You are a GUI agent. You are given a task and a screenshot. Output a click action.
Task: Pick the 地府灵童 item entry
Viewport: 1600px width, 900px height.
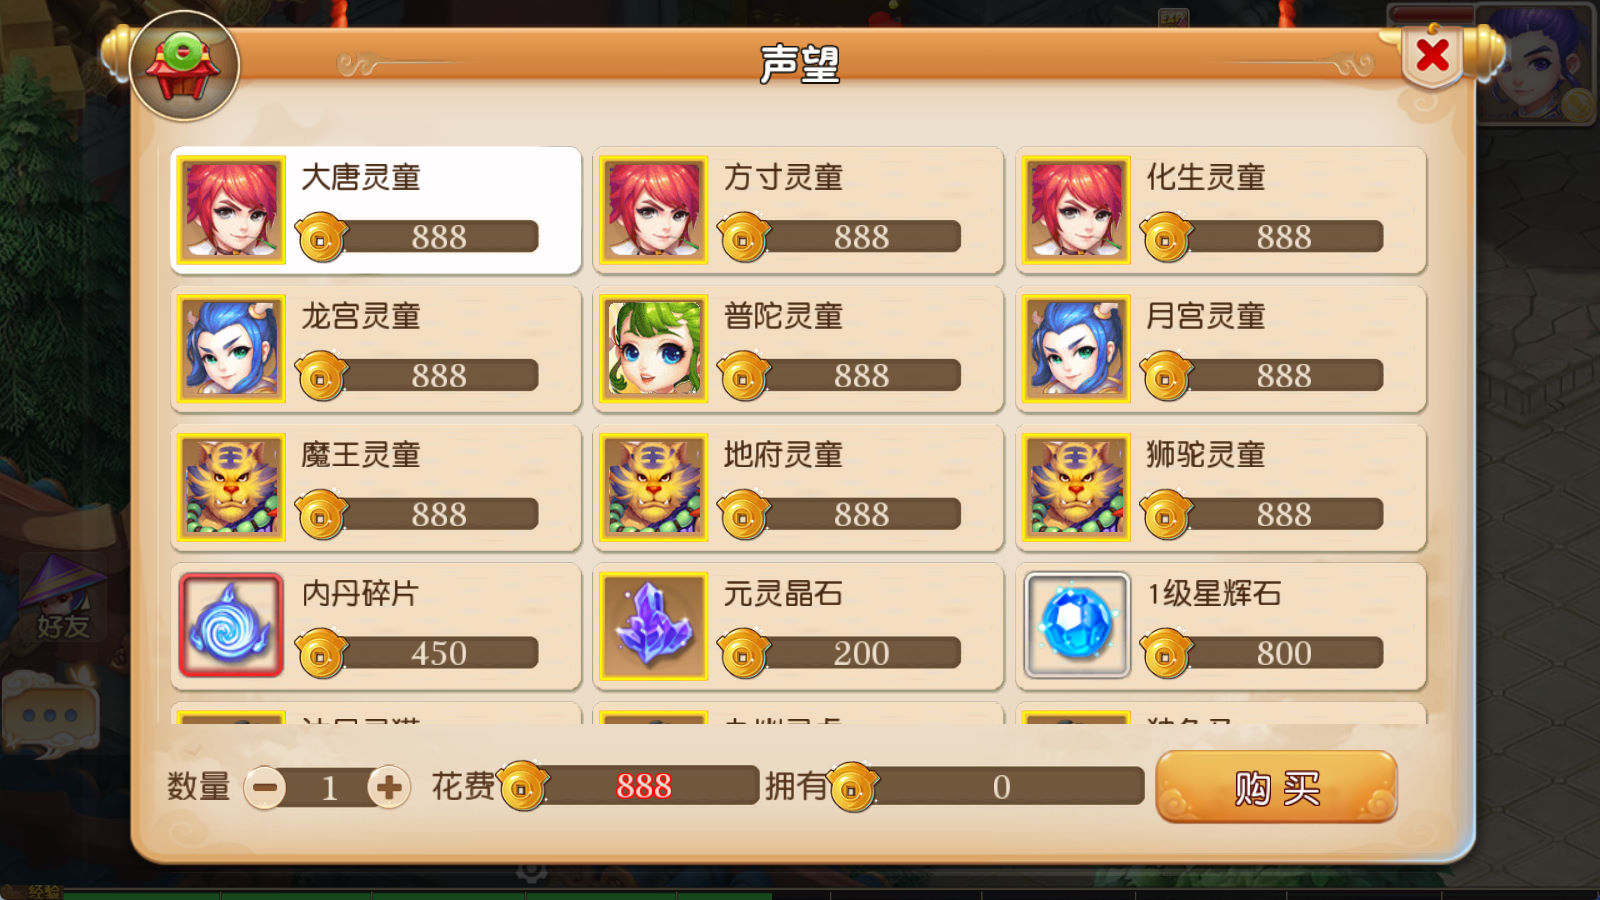[x=798, y=488]
